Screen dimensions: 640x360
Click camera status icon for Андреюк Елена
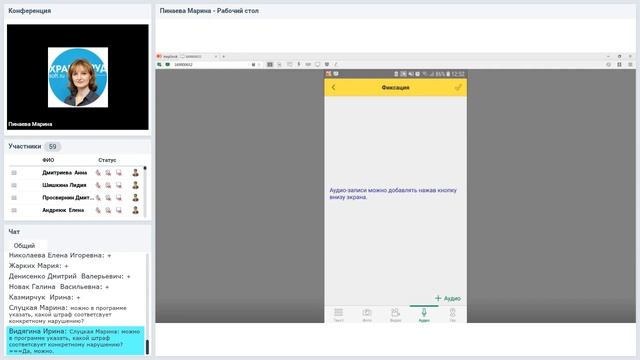(108, 210)
